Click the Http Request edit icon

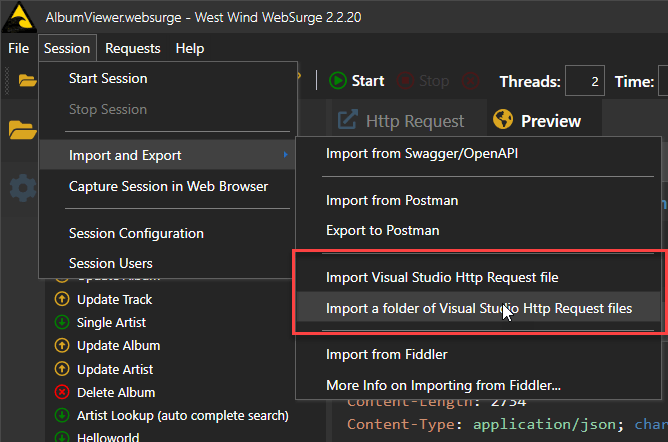click(348, 120)
